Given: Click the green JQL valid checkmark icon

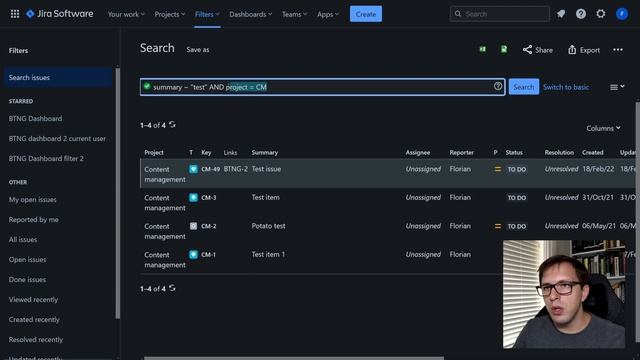Looking at the screenshot, I should tap(147, 87).
